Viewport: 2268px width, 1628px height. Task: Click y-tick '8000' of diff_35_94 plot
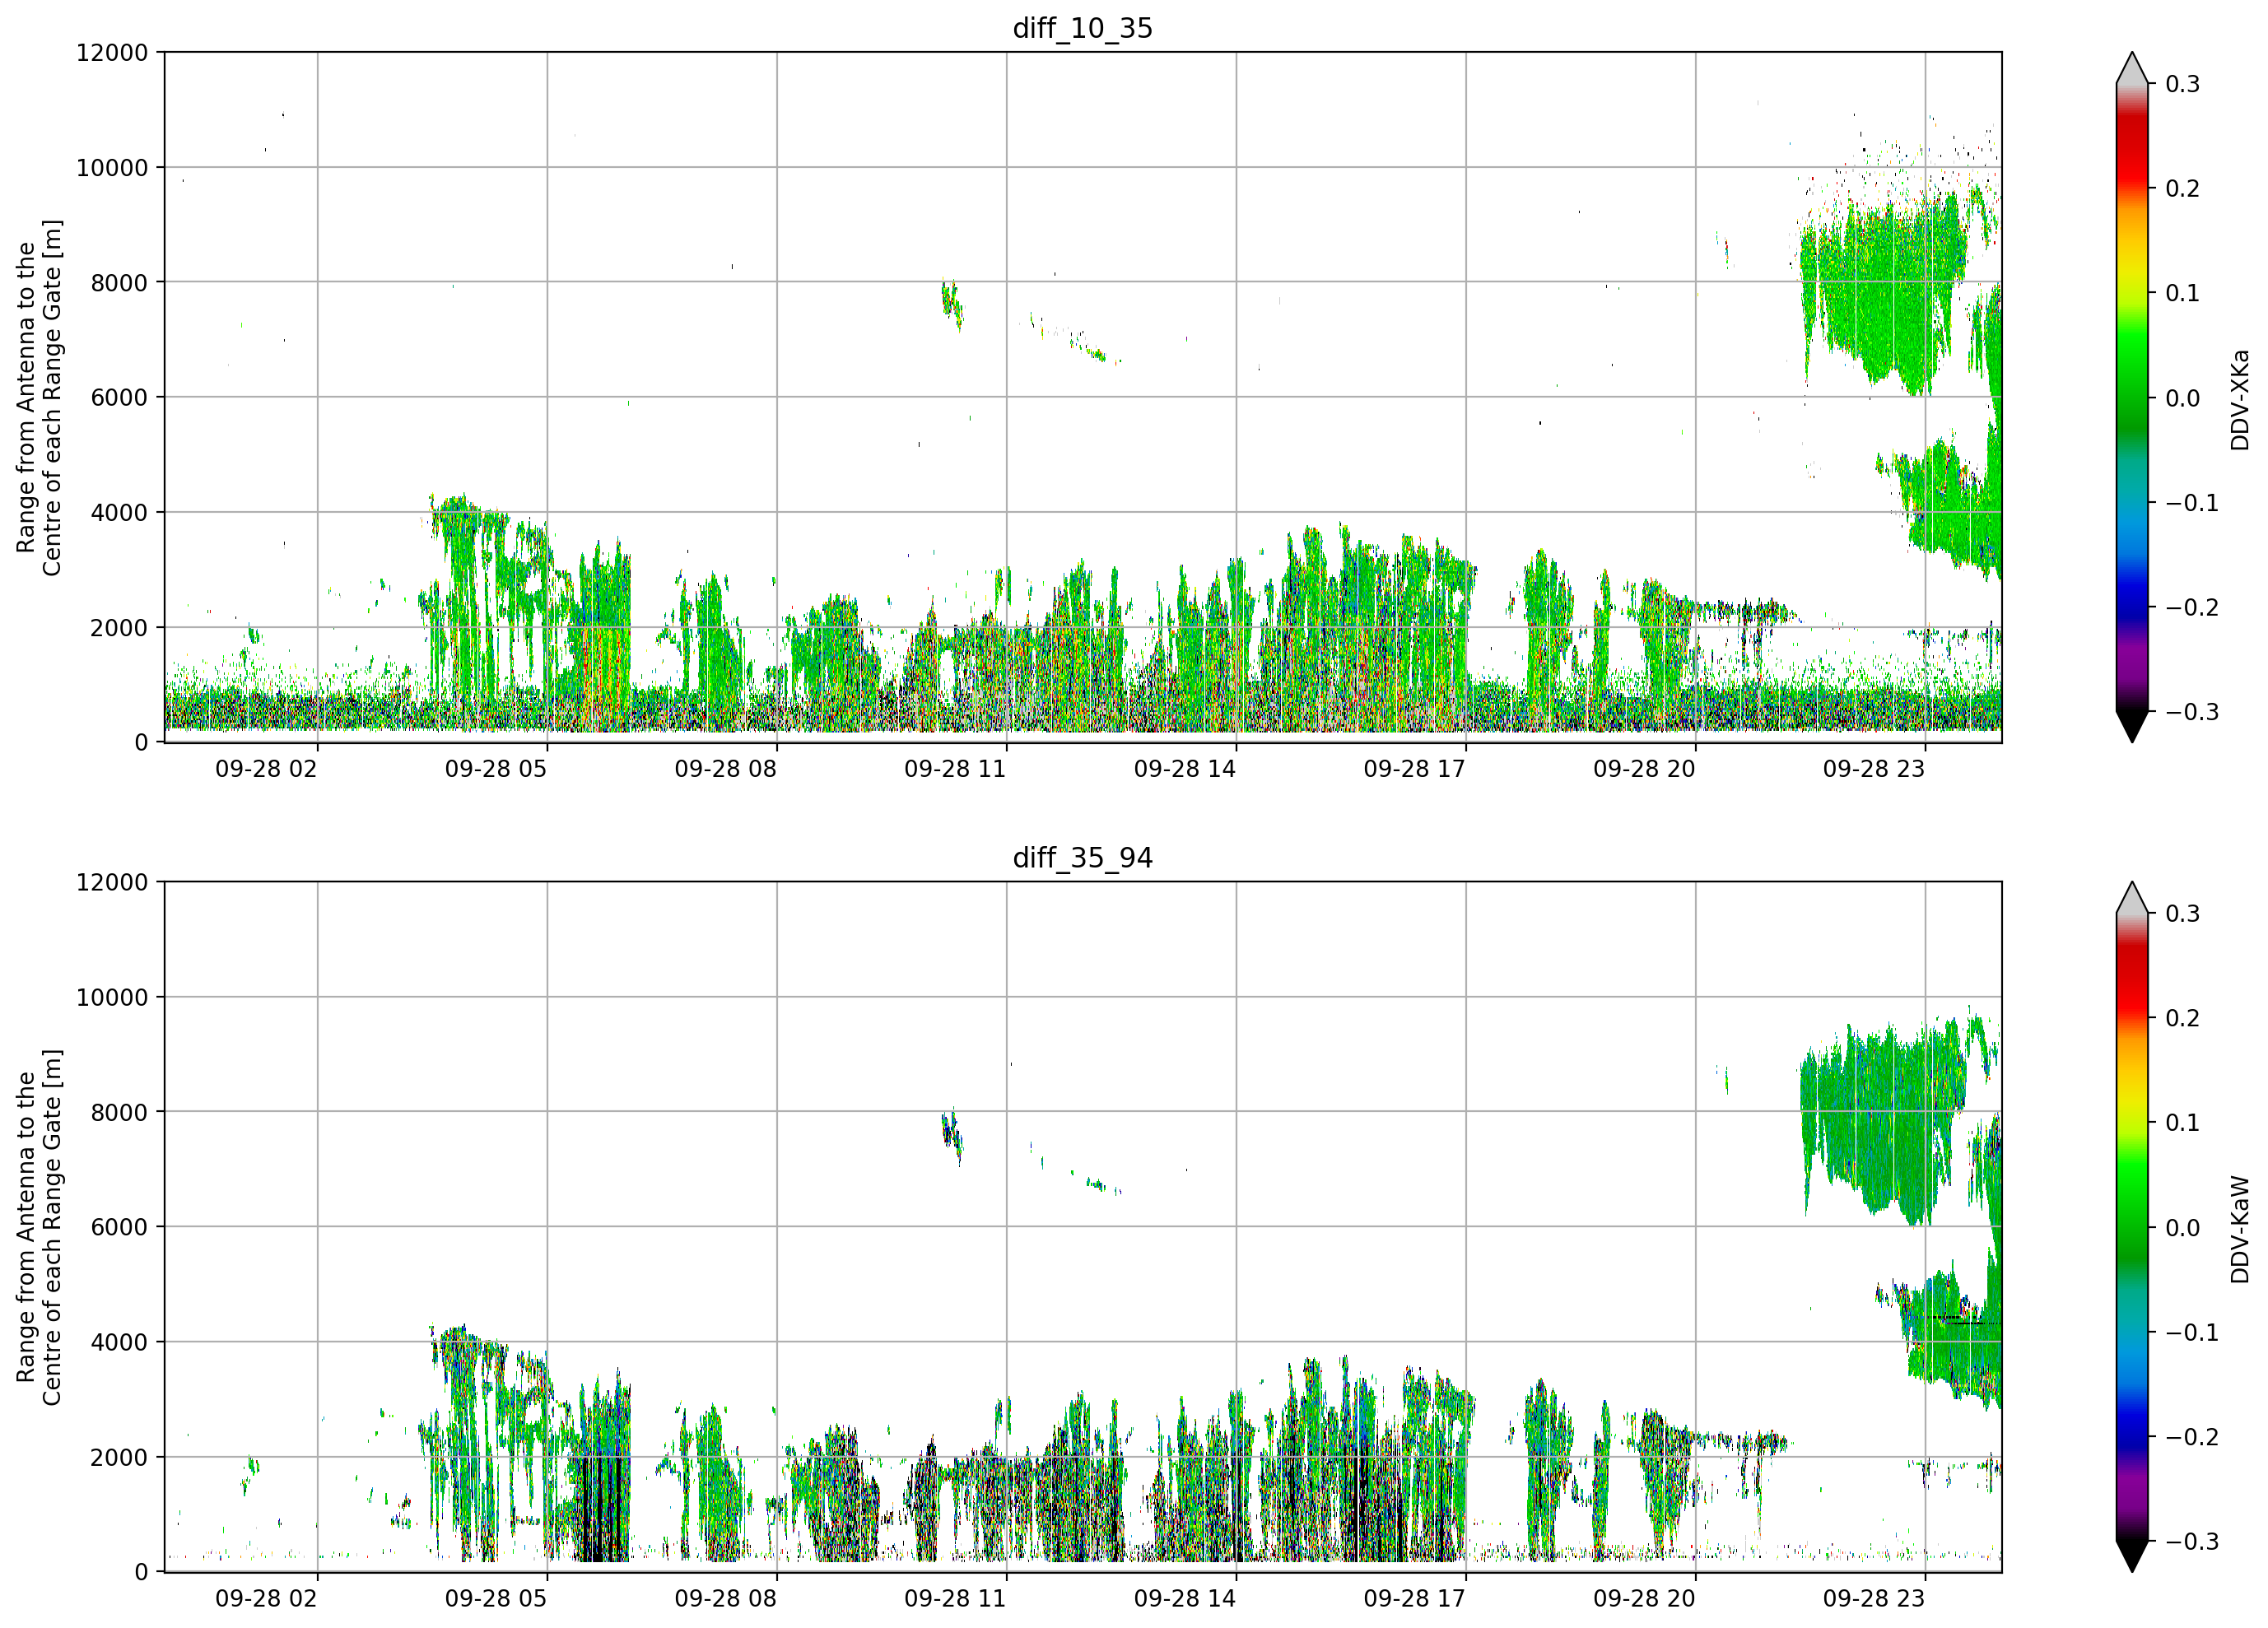coord(119,1113)
